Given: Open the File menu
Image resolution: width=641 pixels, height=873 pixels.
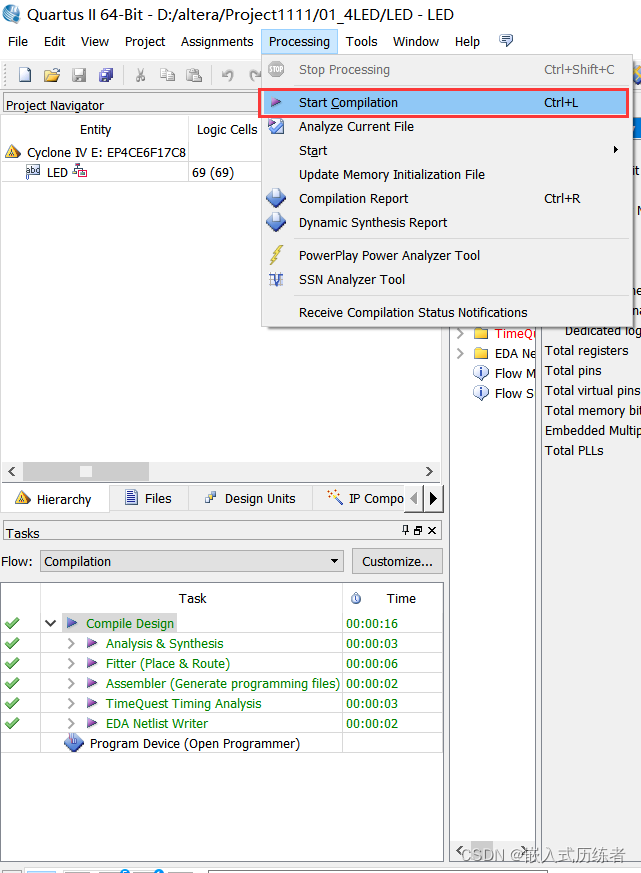Looking at the screenshot, I should [18, 42].
